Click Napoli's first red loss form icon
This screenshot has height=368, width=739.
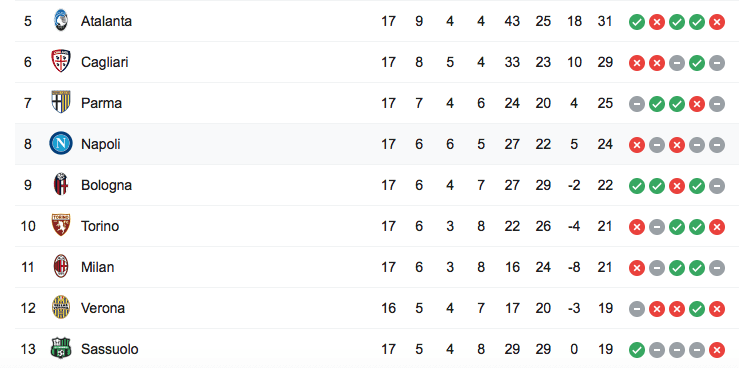tap(637, 145)
